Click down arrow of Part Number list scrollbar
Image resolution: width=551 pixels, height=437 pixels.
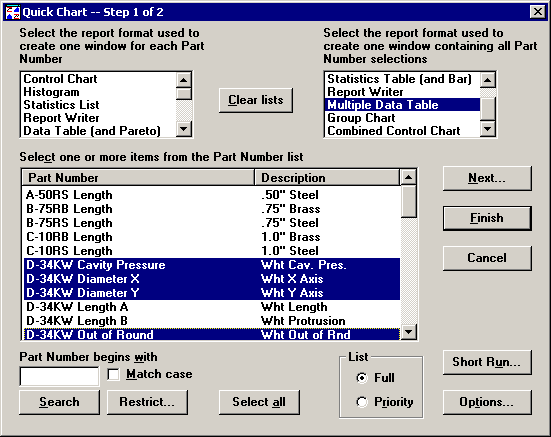pos(408,332)
